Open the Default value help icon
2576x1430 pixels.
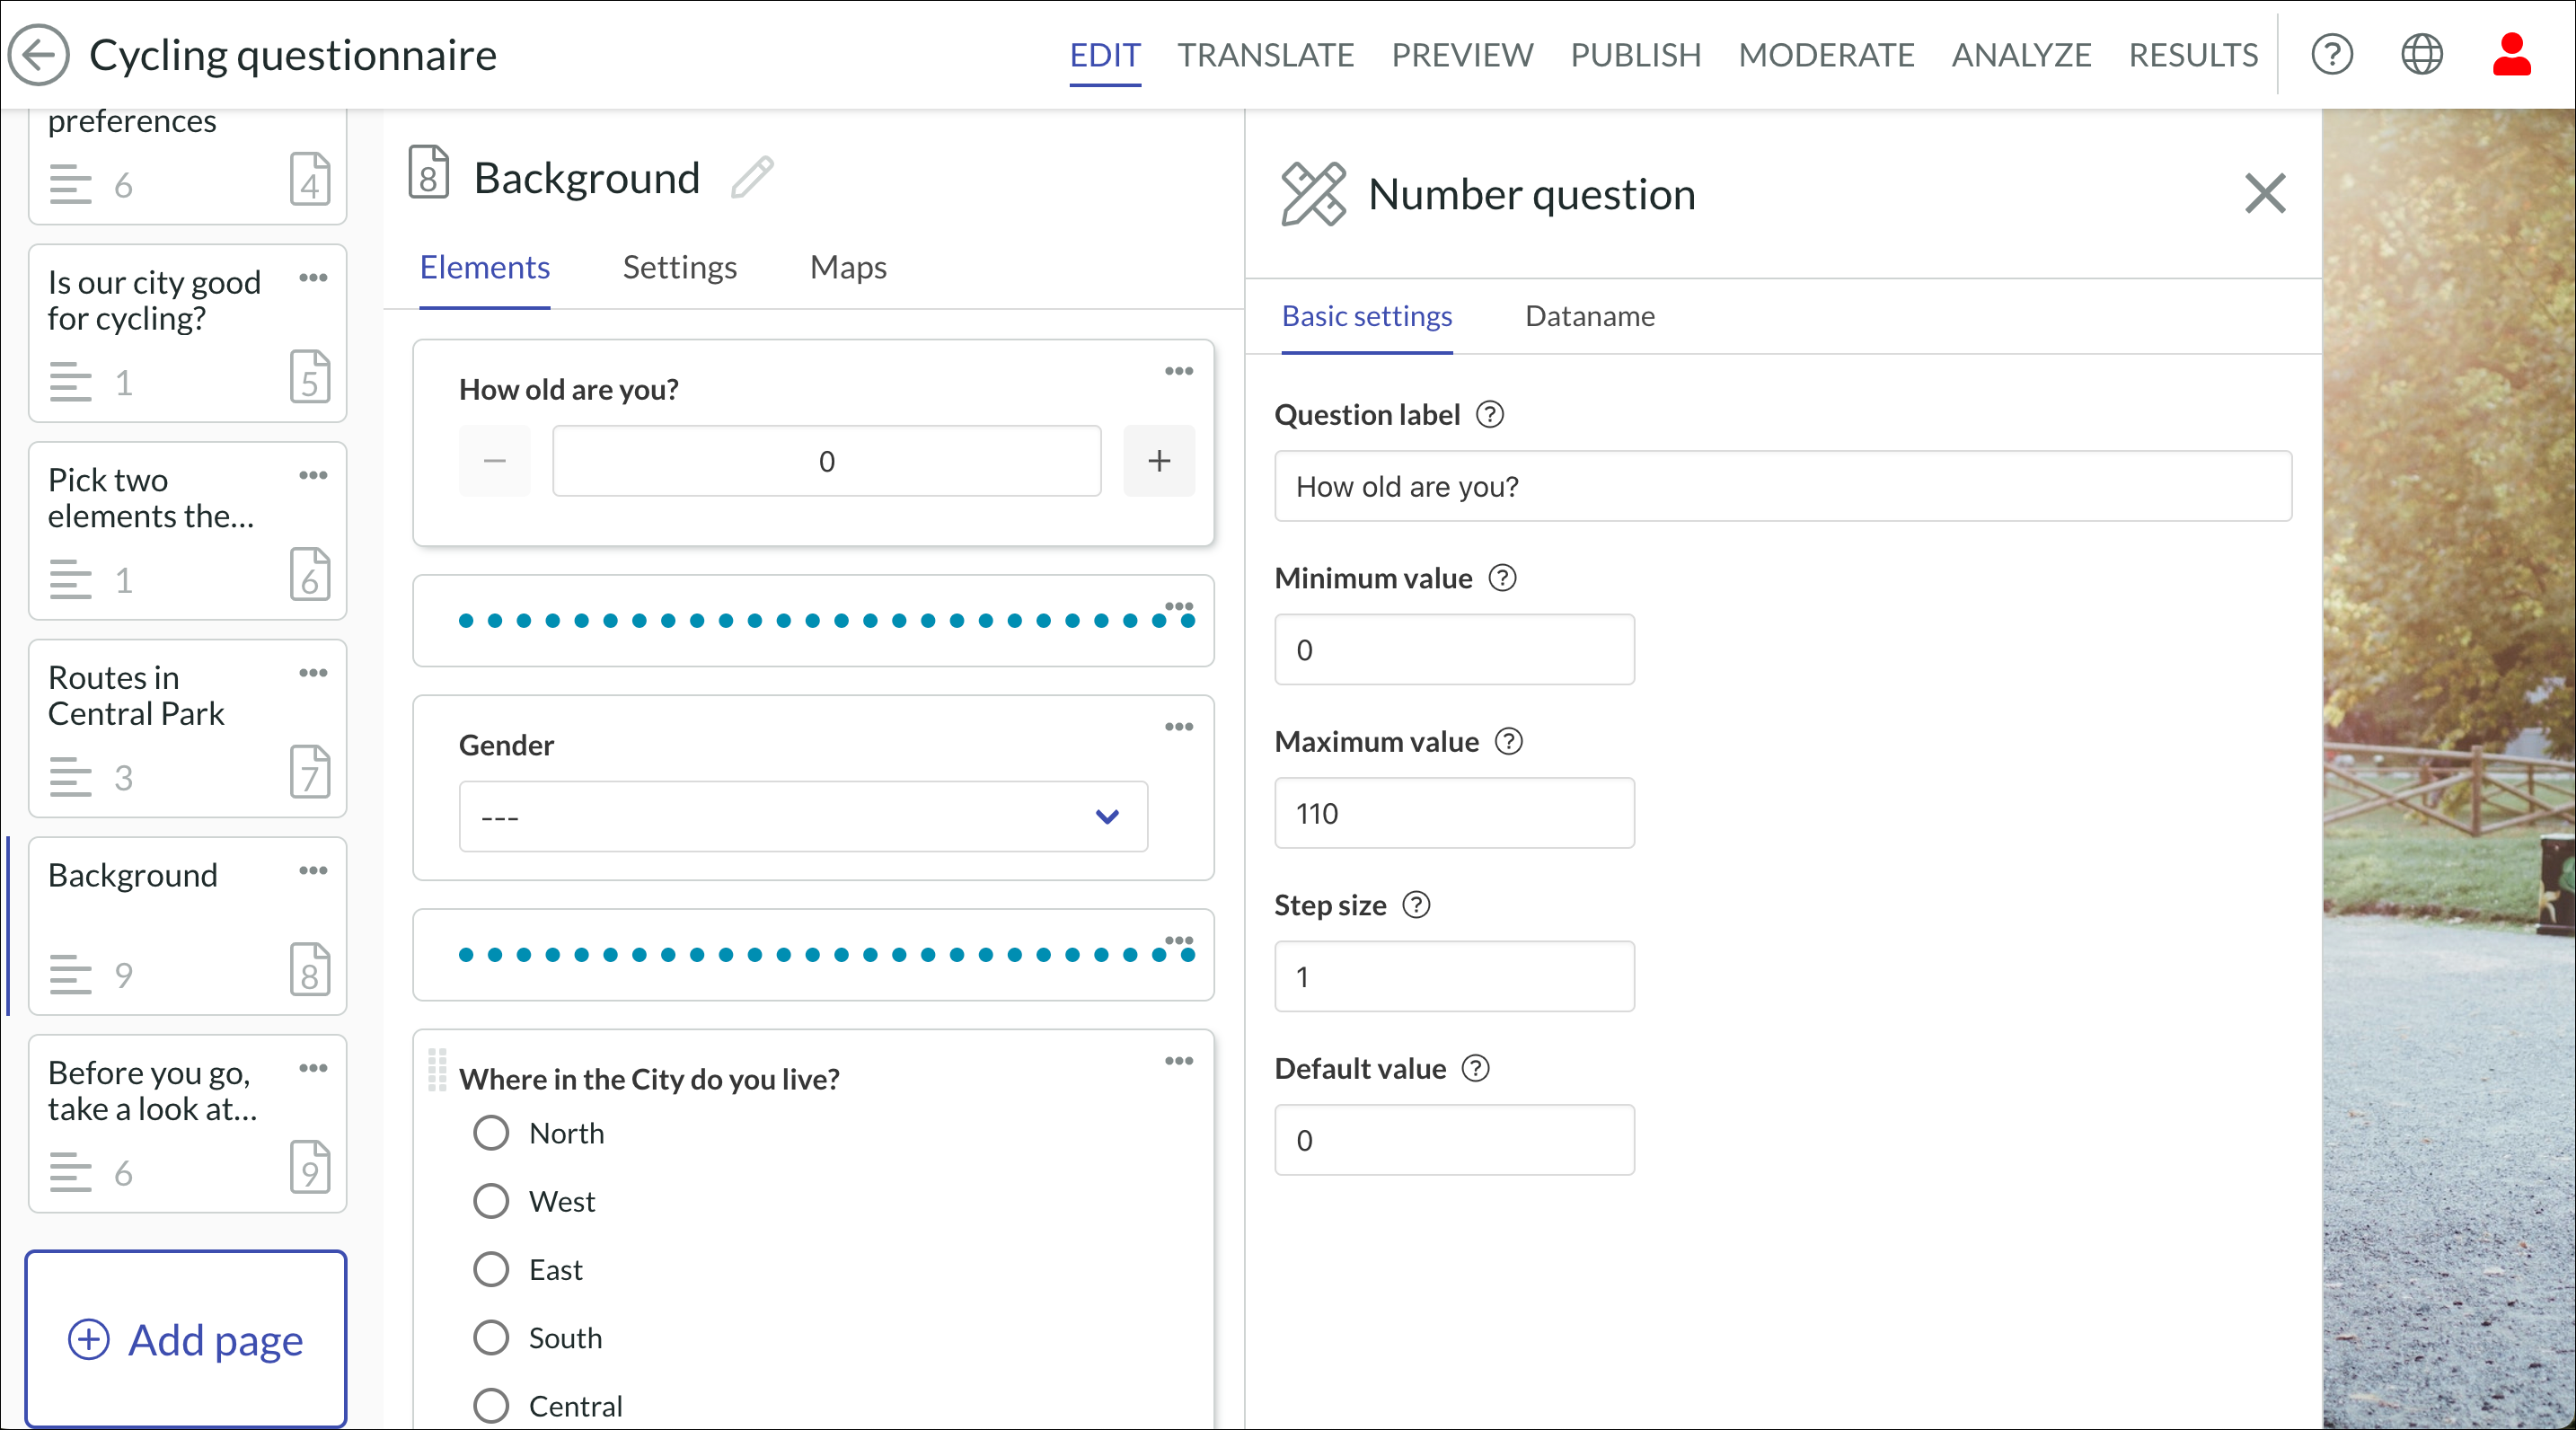[x=1475, y=1068]
